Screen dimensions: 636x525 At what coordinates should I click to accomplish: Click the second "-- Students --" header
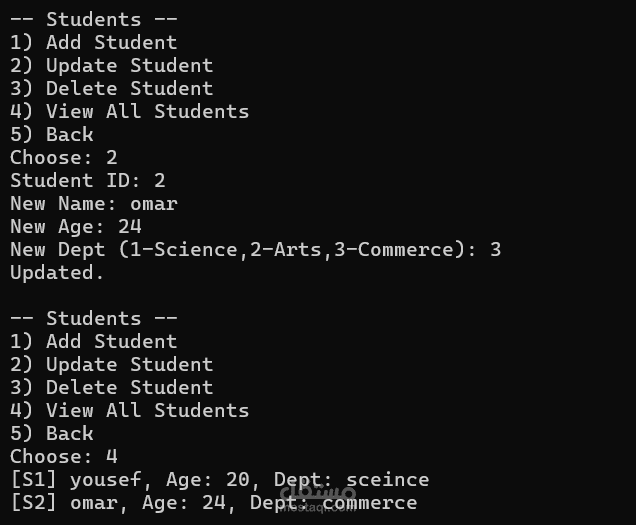[76, 318]
